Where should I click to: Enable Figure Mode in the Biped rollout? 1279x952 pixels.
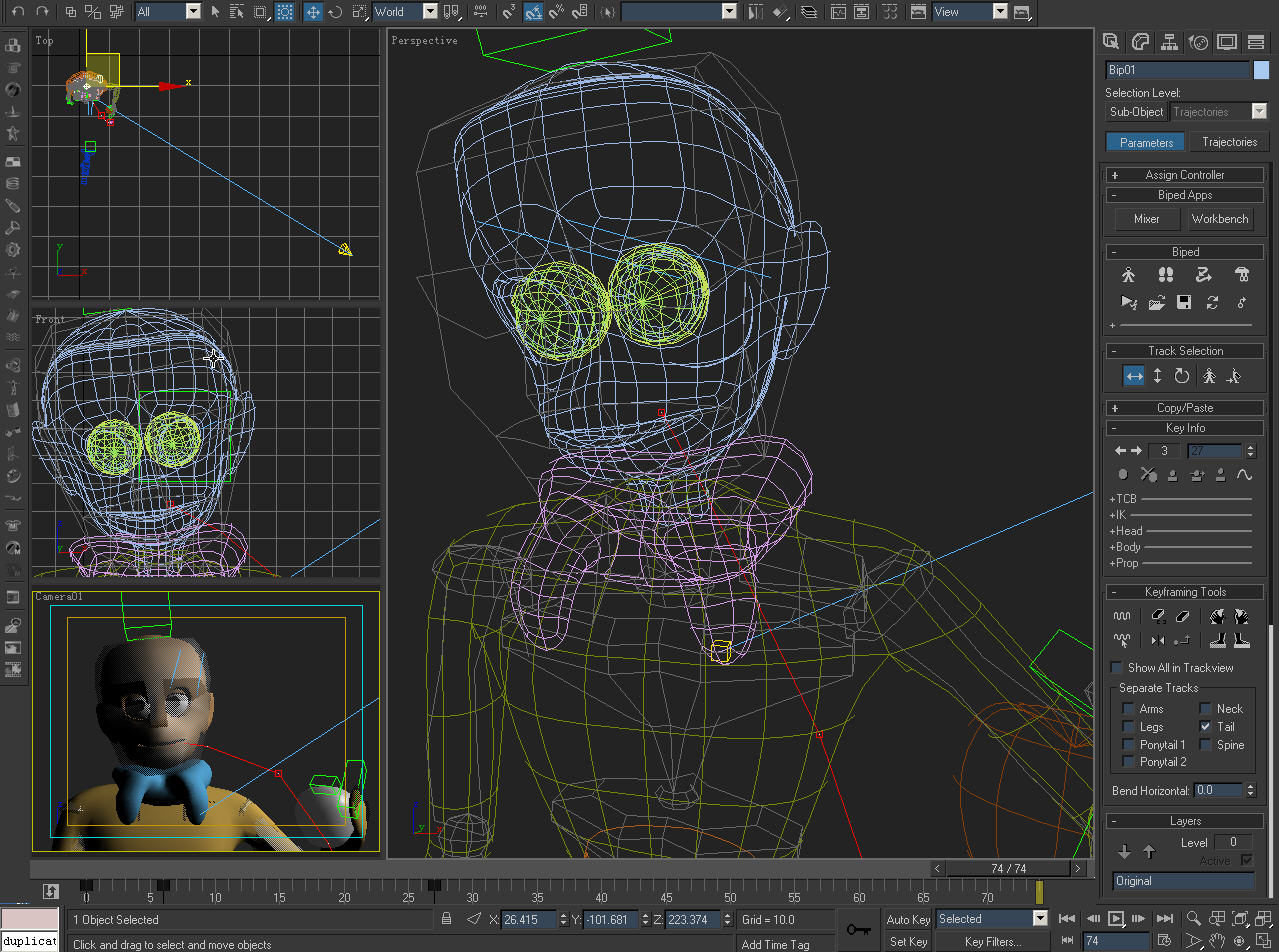click(1129, 275)
